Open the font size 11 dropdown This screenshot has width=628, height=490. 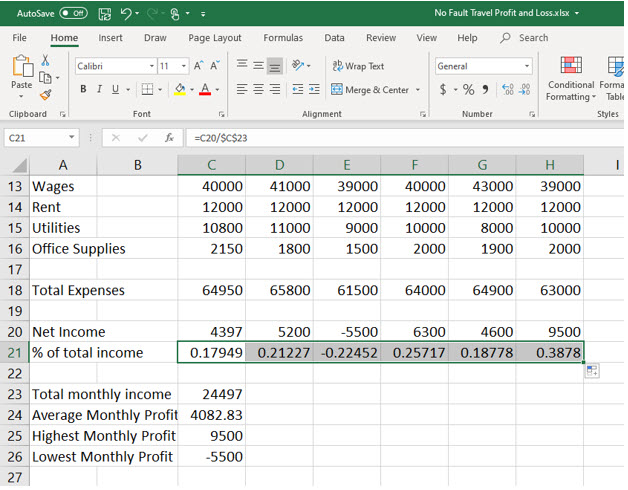183,66
